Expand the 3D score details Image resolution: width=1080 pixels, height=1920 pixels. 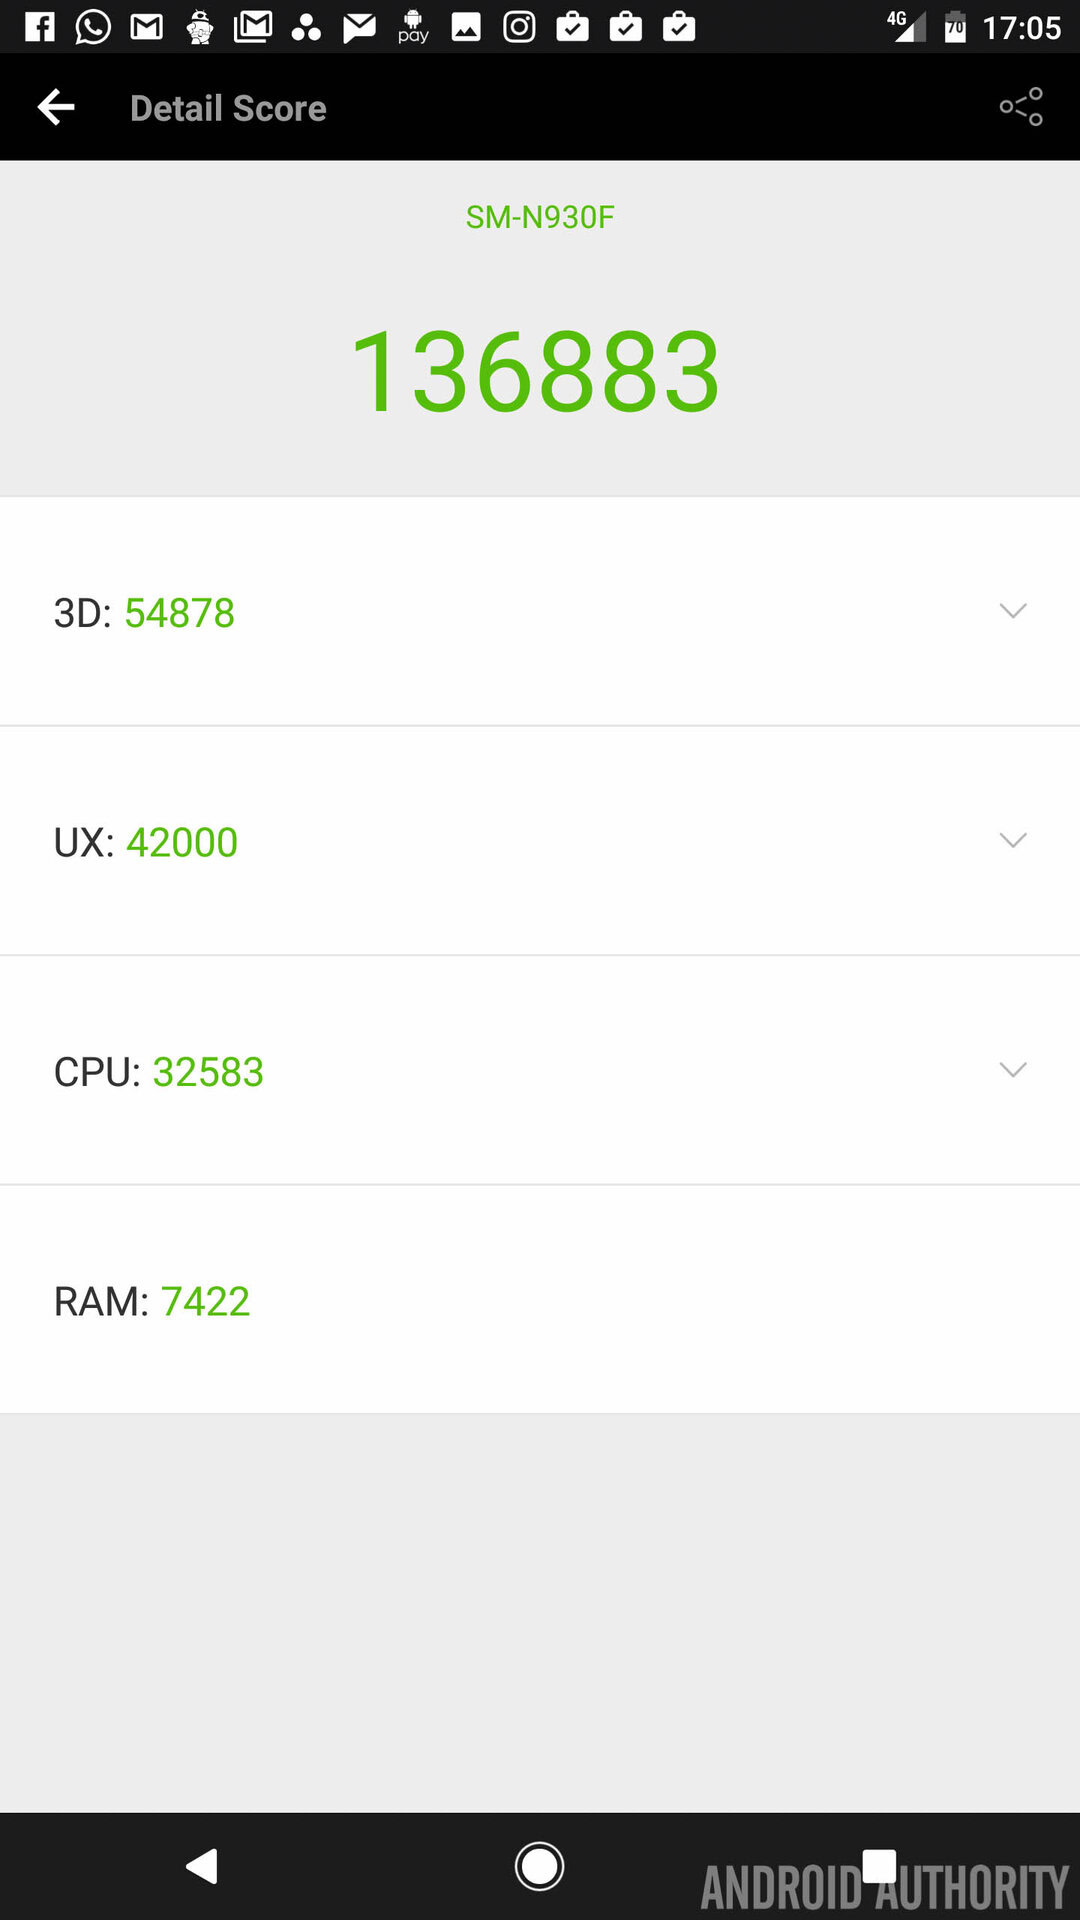pos(1013,611)
